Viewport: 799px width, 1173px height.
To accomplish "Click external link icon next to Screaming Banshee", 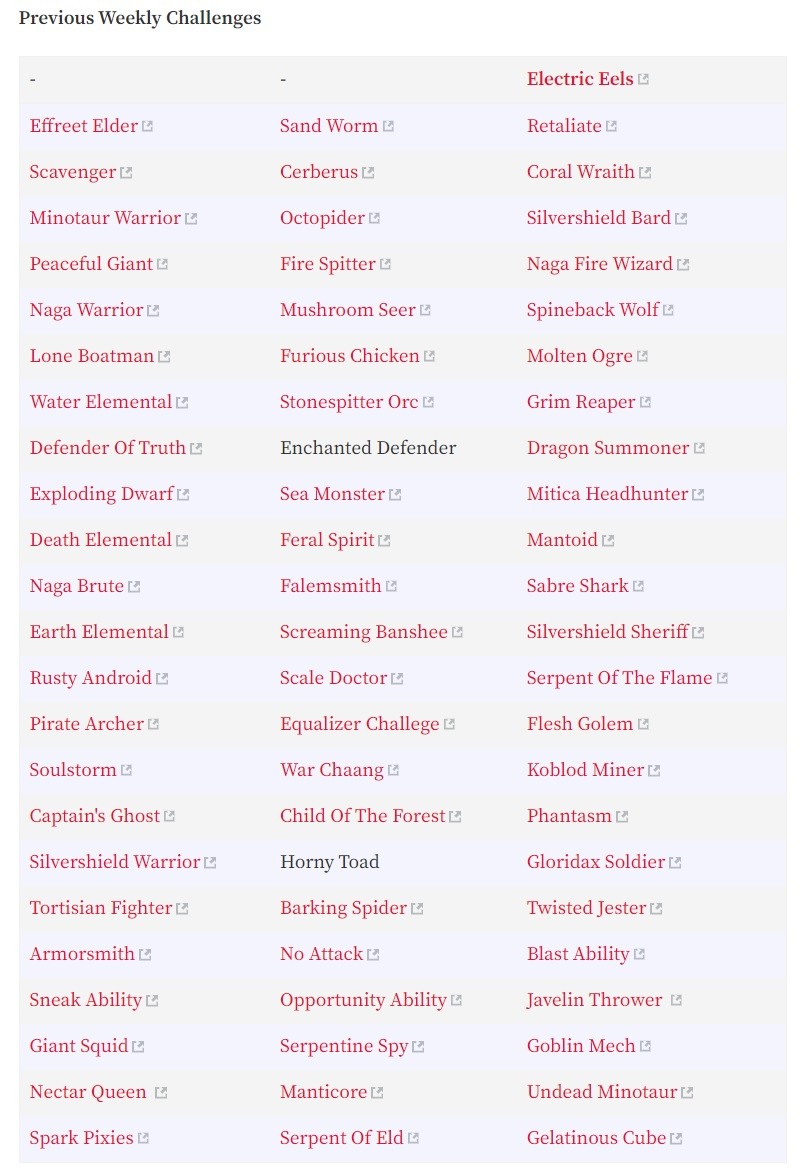I will pyautogui.click(x=457, y=633).
